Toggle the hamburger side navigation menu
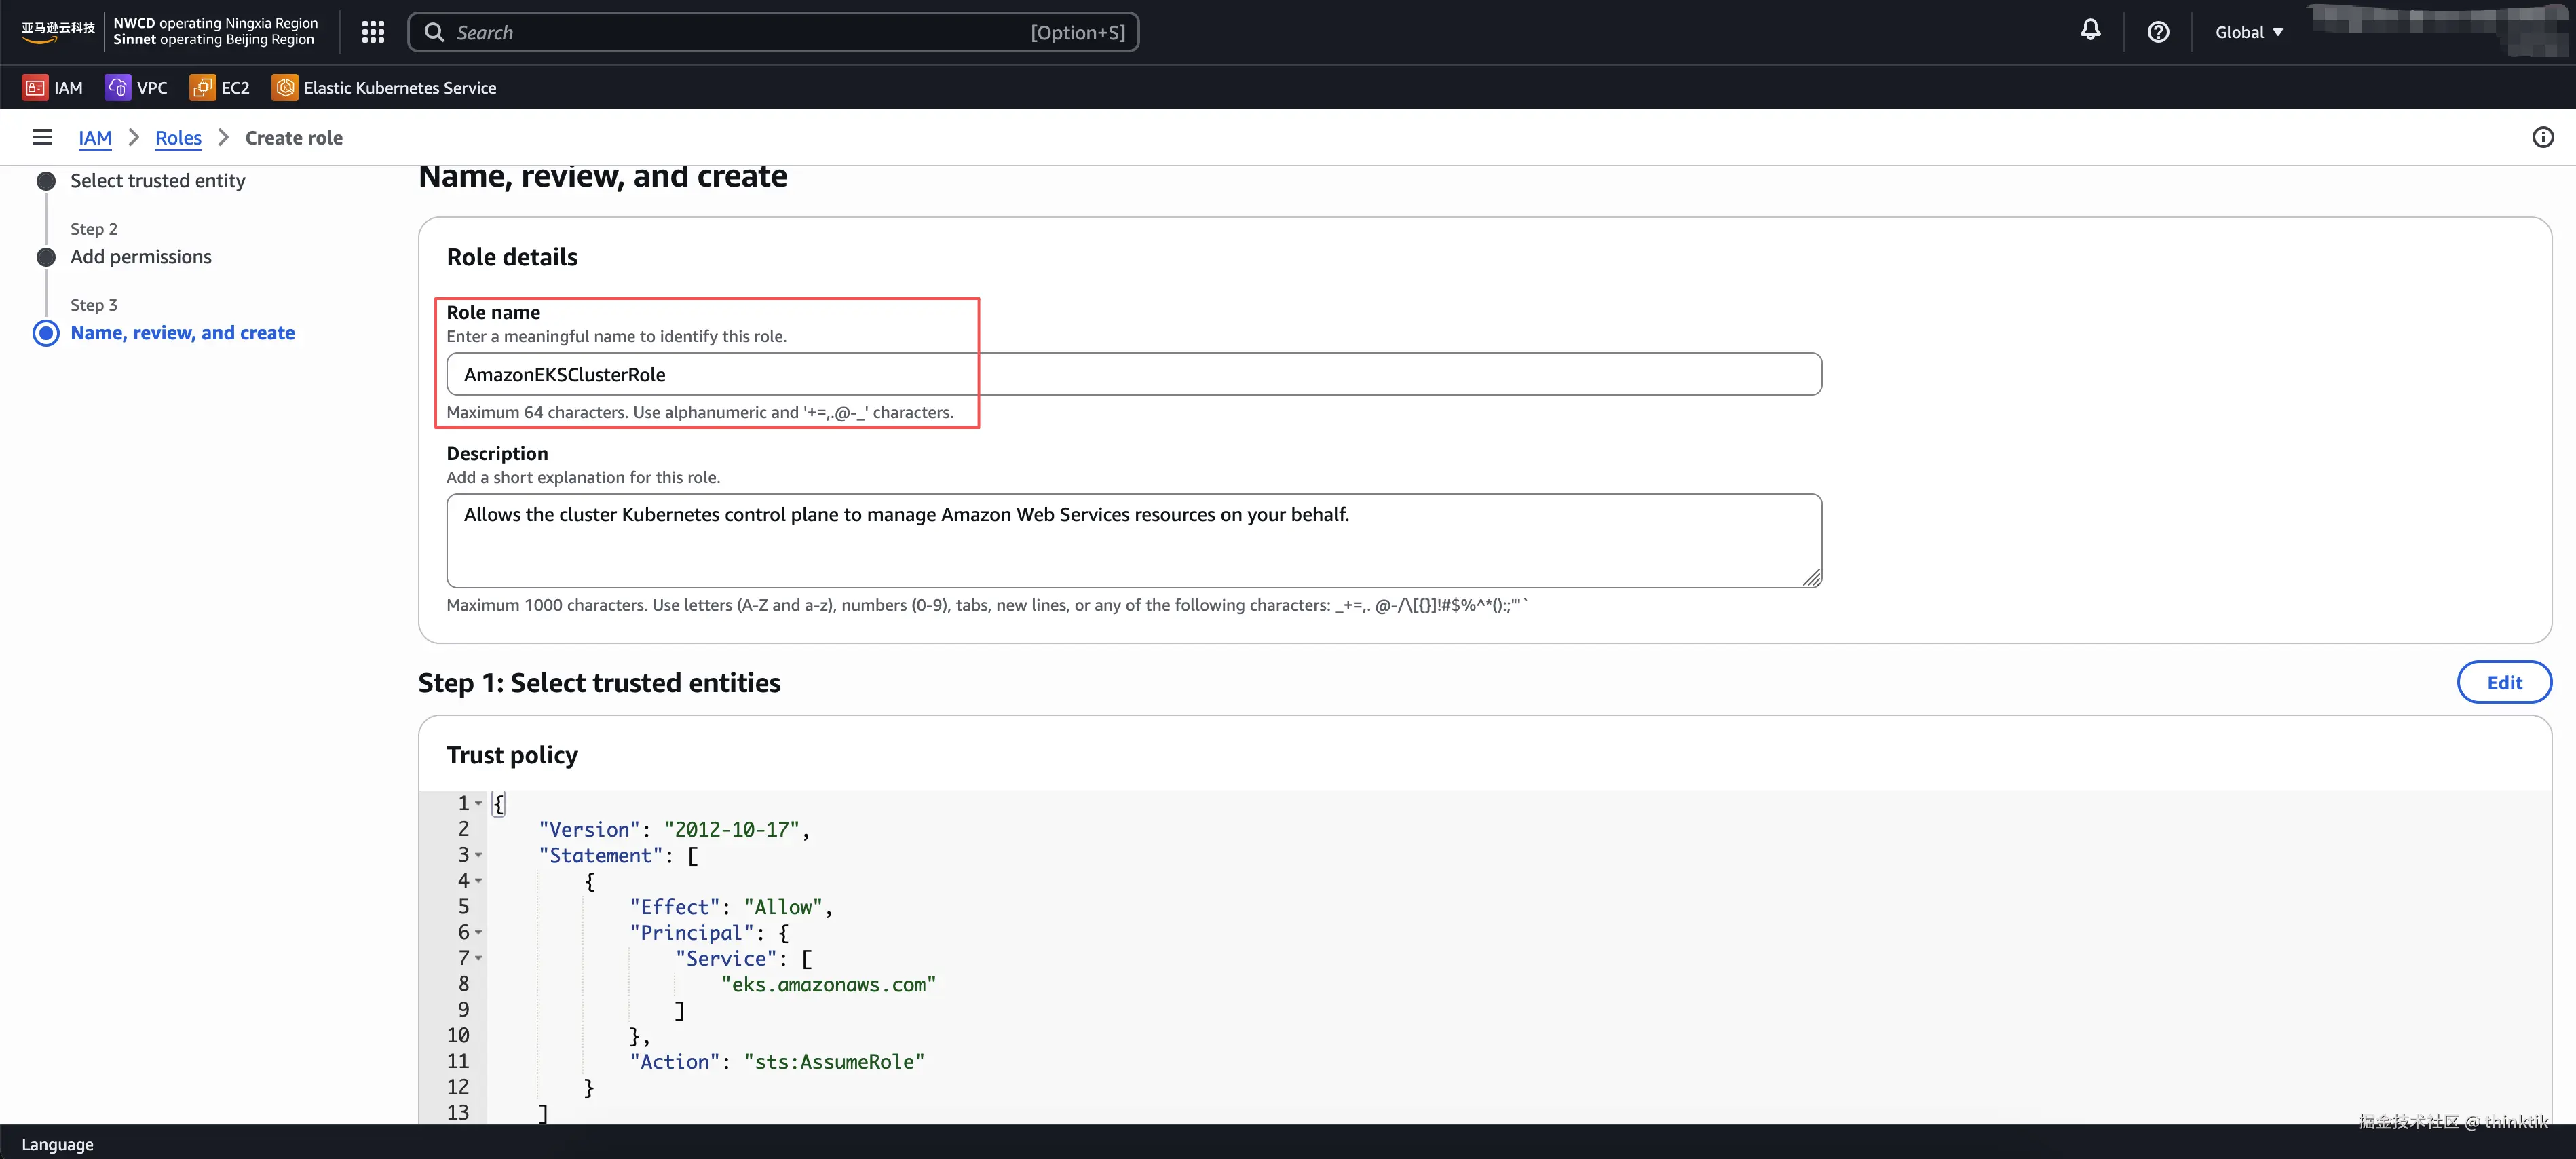This screenshot has width=2576, height=1159. coord(42,138)
